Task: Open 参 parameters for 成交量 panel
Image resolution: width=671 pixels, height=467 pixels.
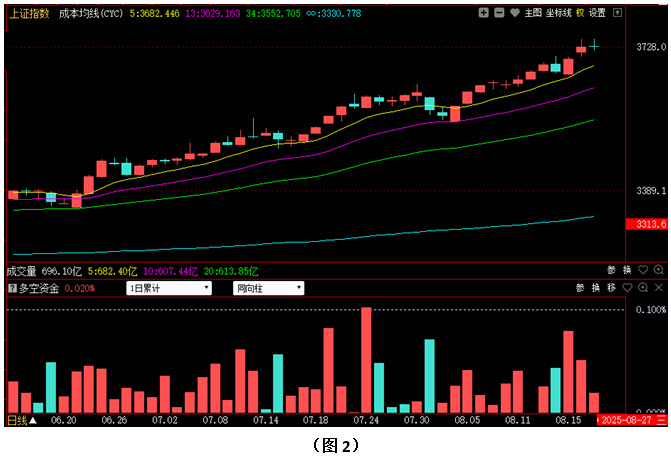Action: [611, 270]
